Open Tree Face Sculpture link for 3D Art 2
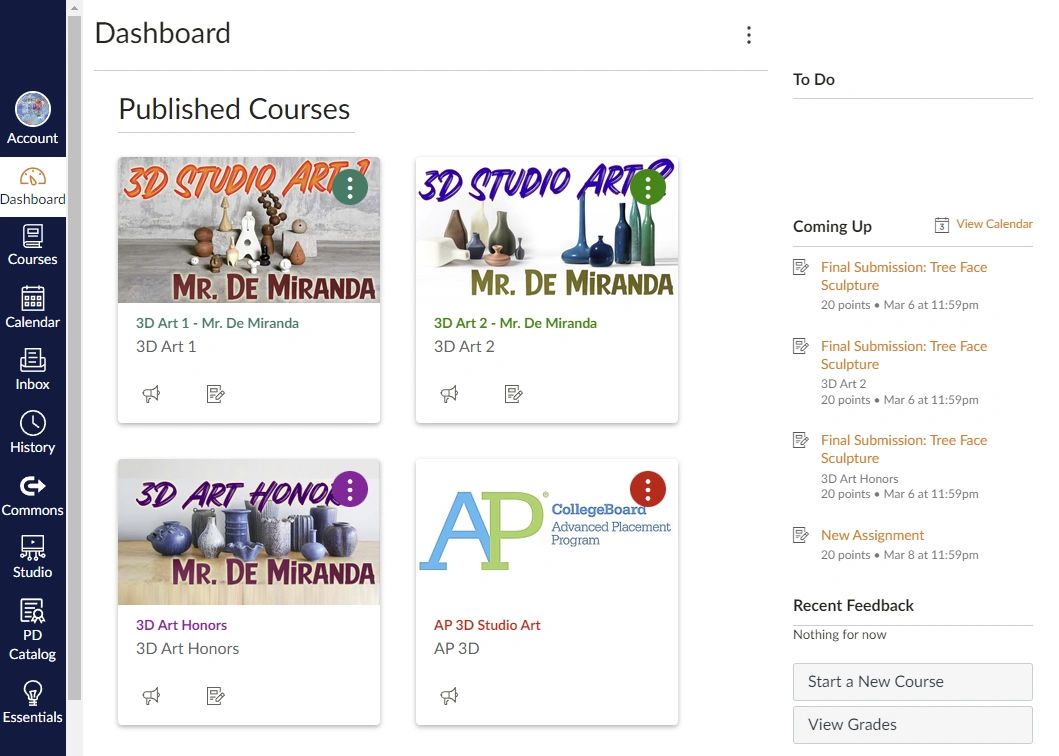The width and height of the screenshot is (1059, 756). pos(904,355)
